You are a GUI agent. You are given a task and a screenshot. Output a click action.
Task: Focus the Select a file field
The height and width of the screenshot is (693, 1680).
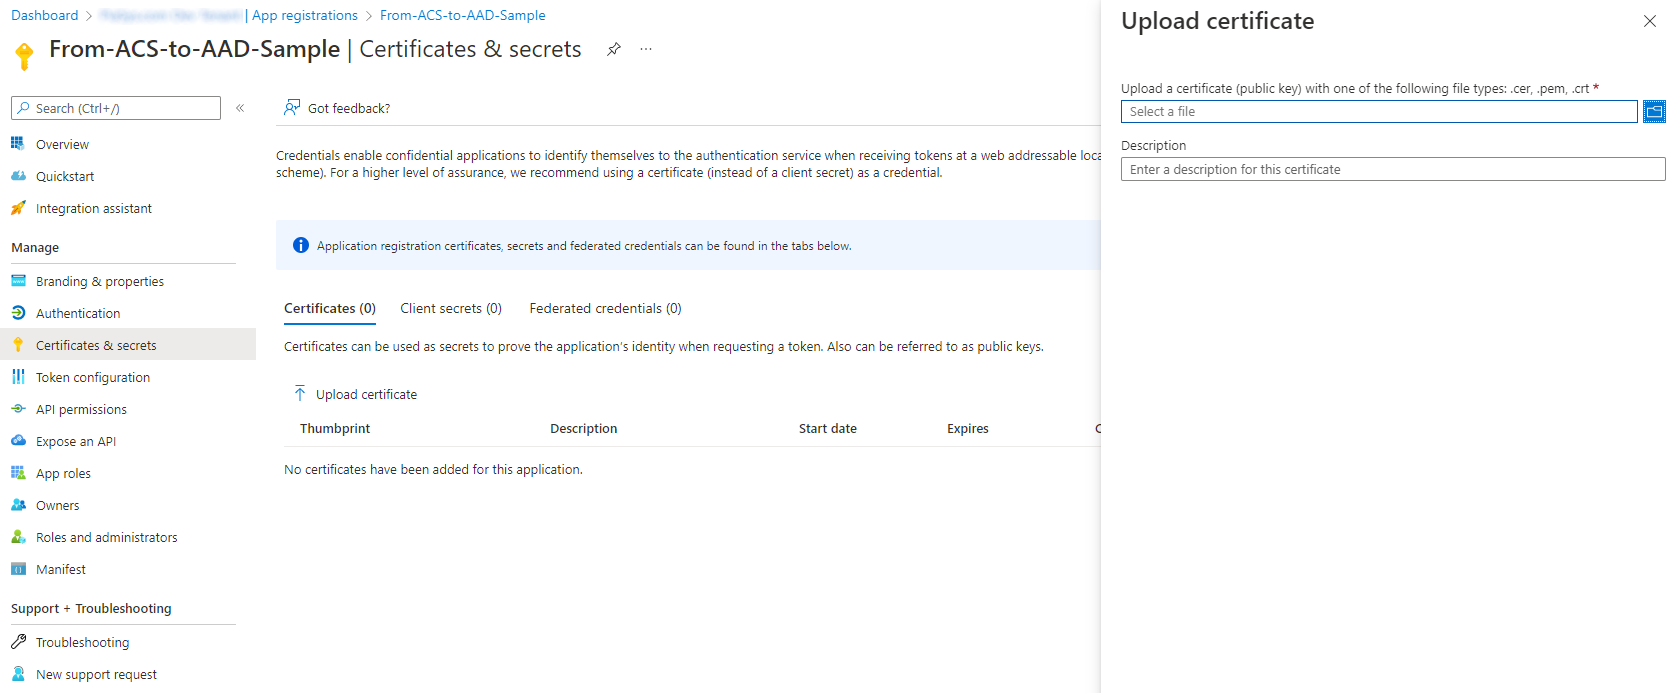[x=1379, y=112]
